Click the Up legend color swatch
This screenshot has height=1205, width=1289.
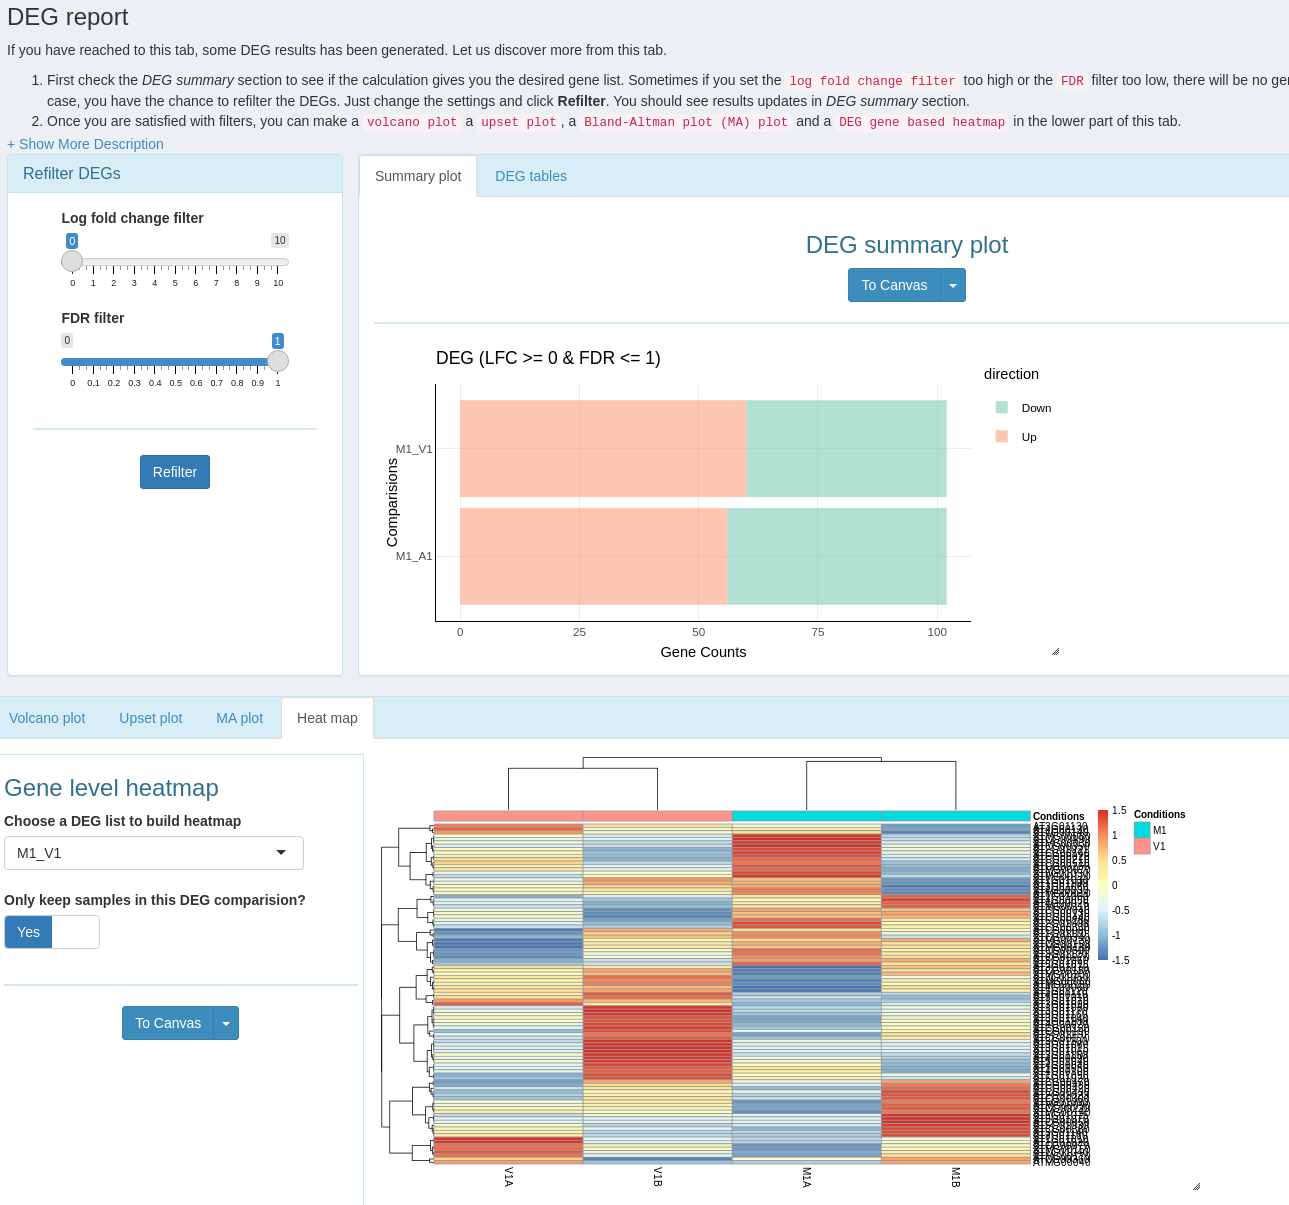click(1001, 437)
